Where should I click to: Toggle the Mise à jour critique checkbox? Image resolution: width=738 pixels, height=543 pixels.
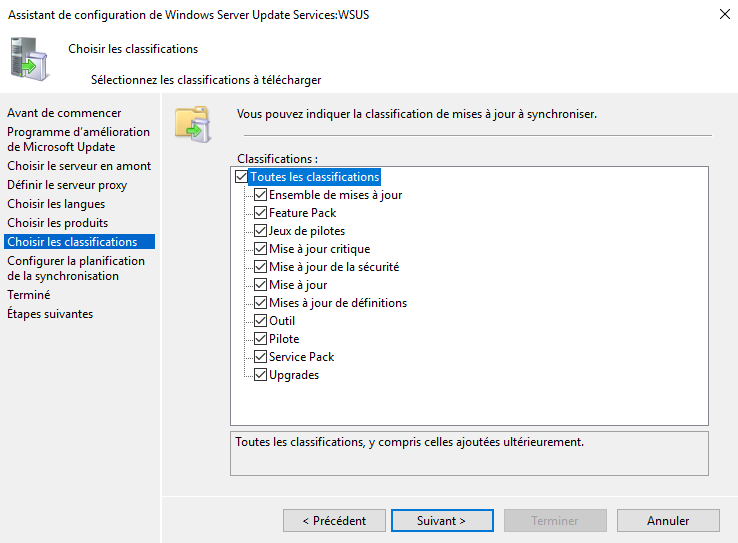260,248
